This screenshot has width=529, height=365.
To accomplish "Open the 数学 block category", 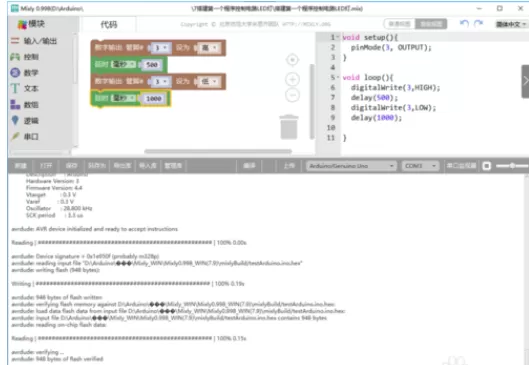I will [x=25, y=73].
